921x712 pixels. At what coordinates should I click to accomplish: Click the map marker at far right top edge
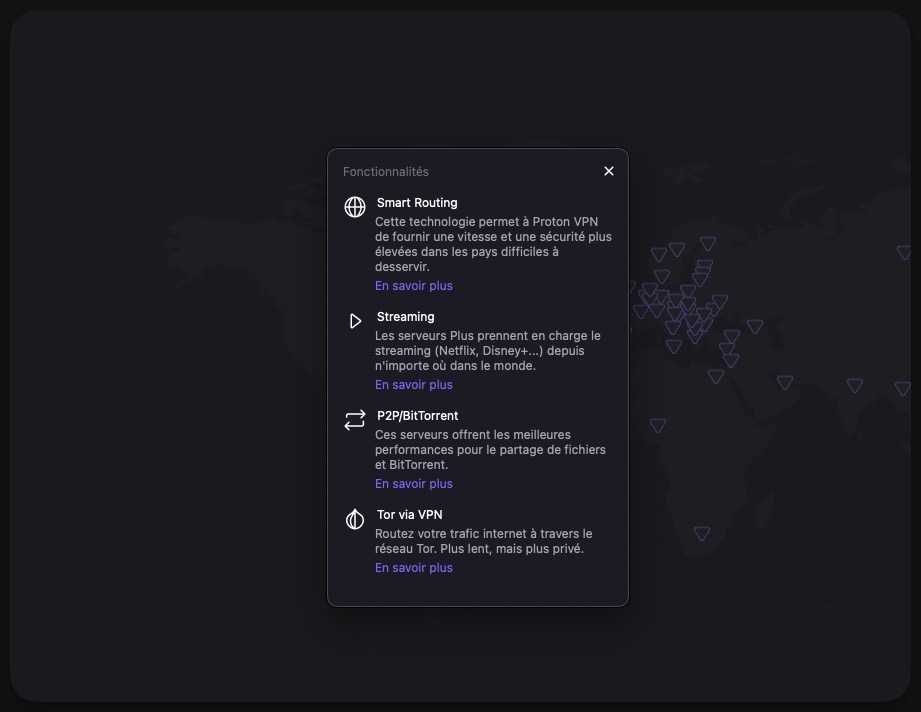(905, 252)
